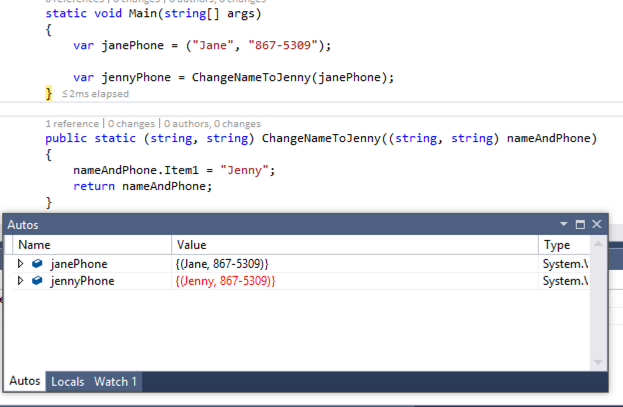Click the Autos scrollbar up arrow
The width and height of the screenshot is (623, 407).
[x=598, y=244]
